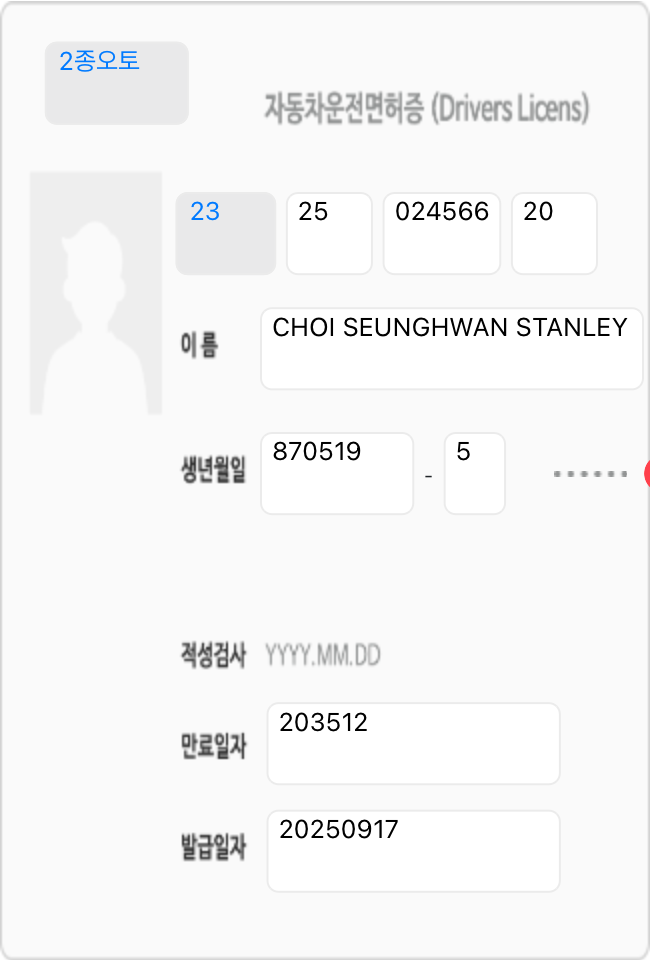Viewport: 650px width, 960px height.
Task: Focus the expiry date field 203512
Action: [x=413, y=743]
